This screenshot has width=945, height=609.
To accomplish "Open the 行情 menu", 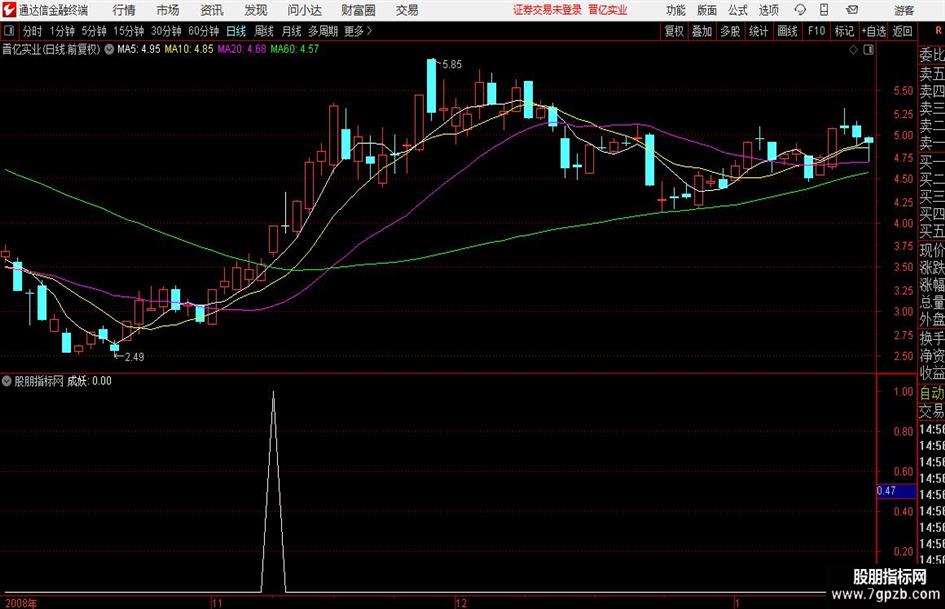I will click(x=124, y=10).
